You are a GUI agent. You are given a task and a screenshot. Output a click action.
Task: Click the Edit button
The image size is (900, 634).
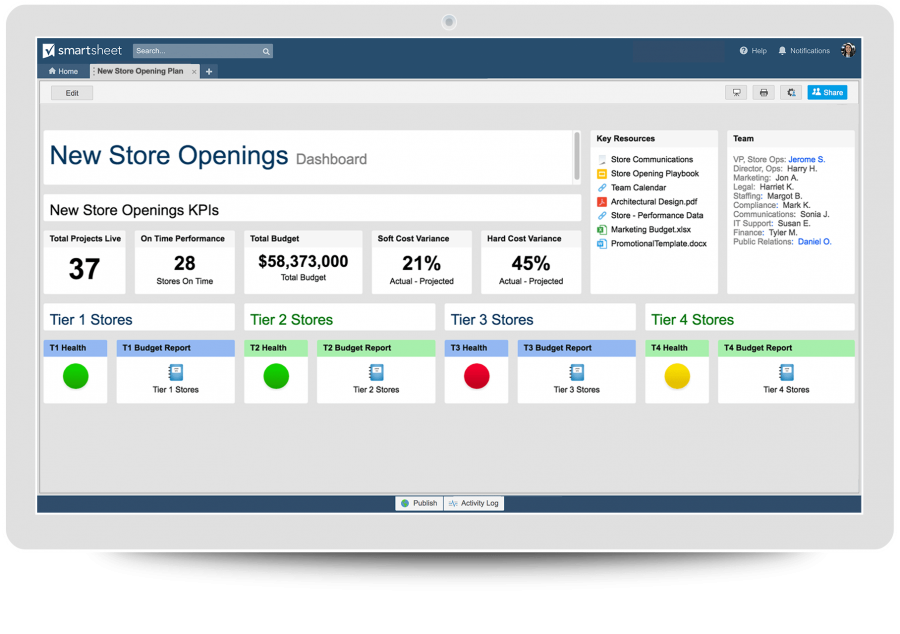tap(72, 93)
